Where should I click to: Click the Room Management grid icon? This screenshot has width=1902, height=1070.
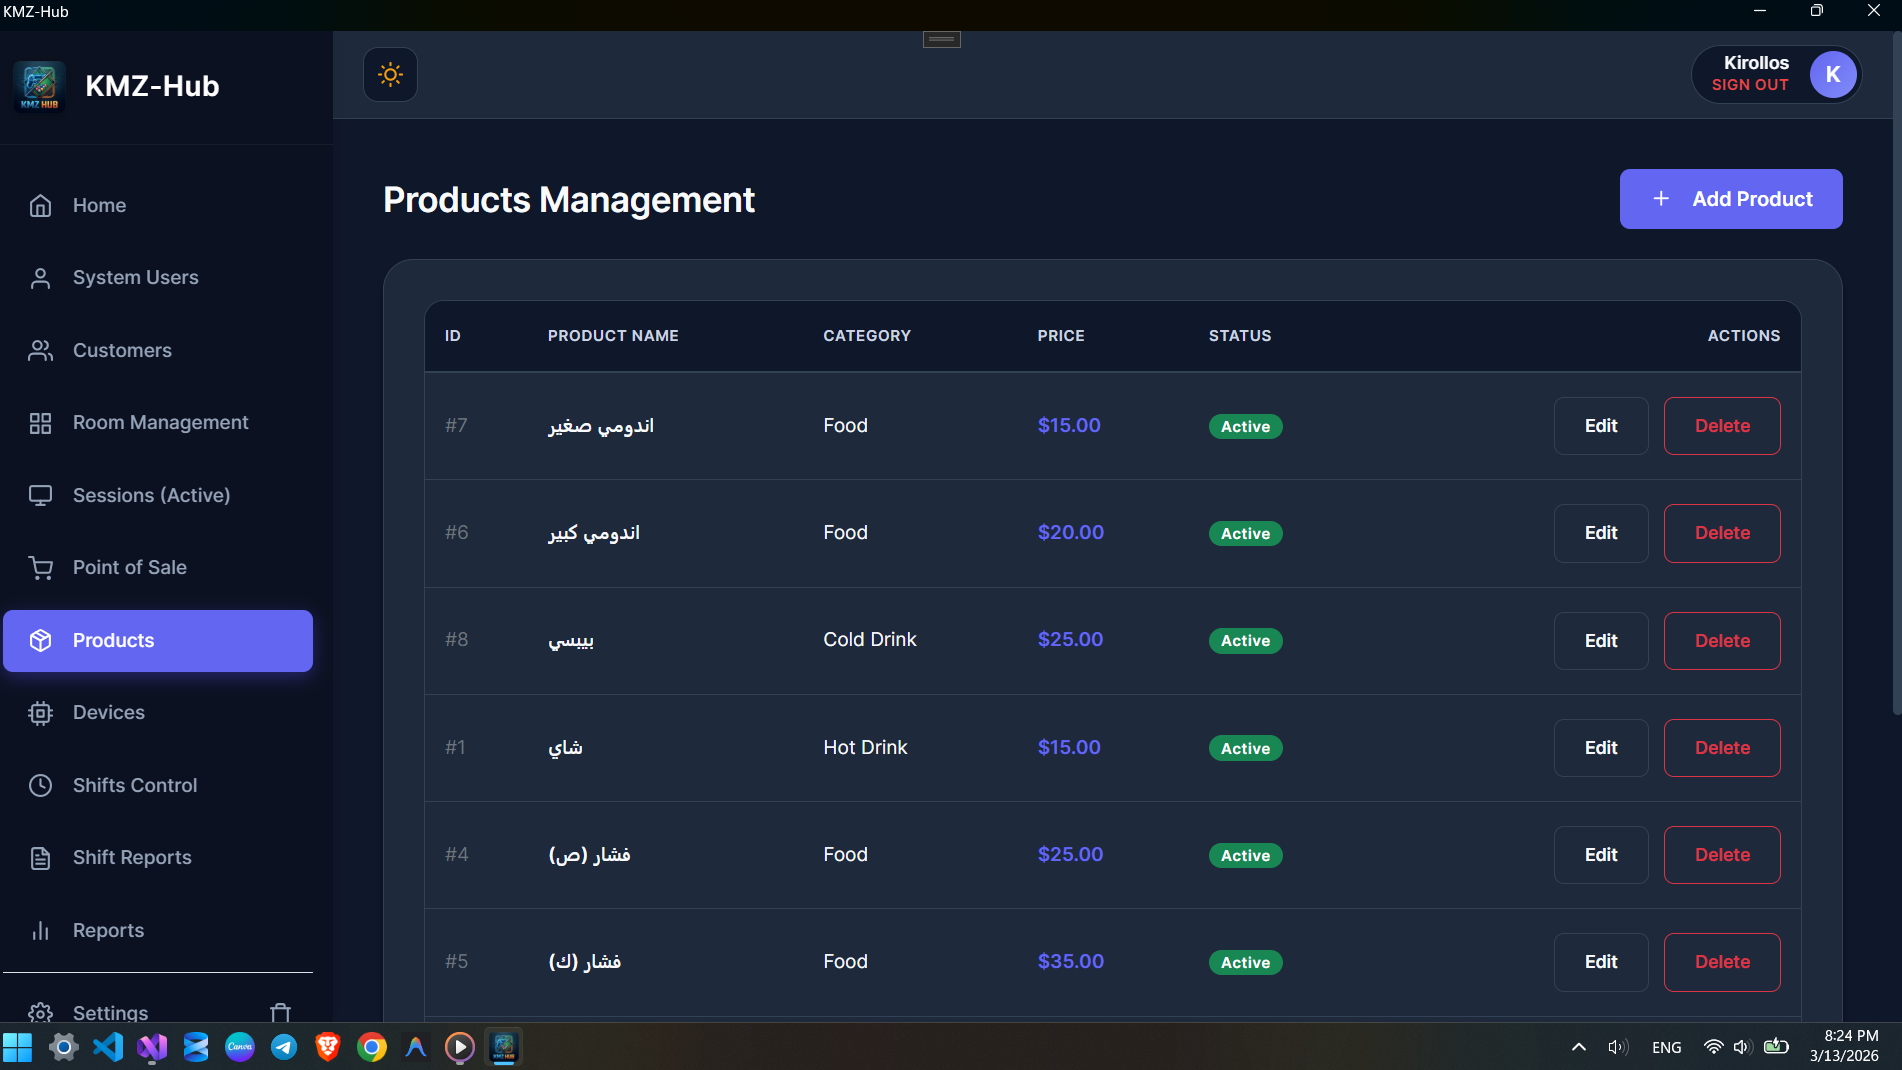[x=40, y=422]
